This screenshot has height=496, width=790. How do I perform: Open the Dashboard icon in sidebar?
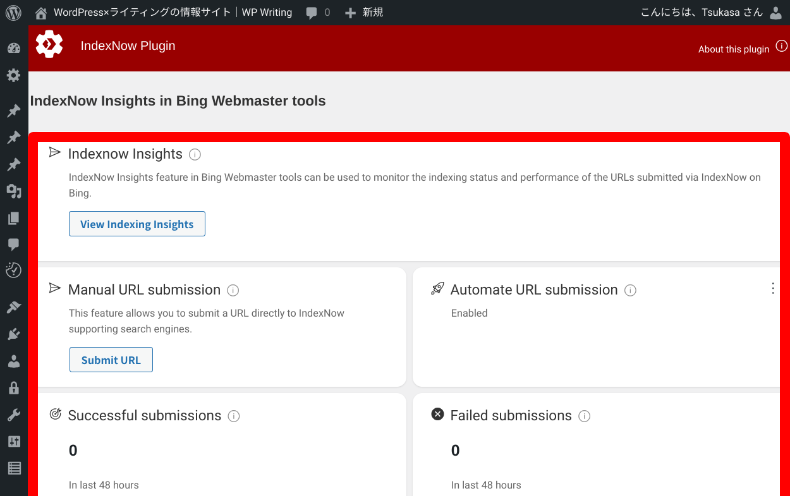click(x=14, y=48)
